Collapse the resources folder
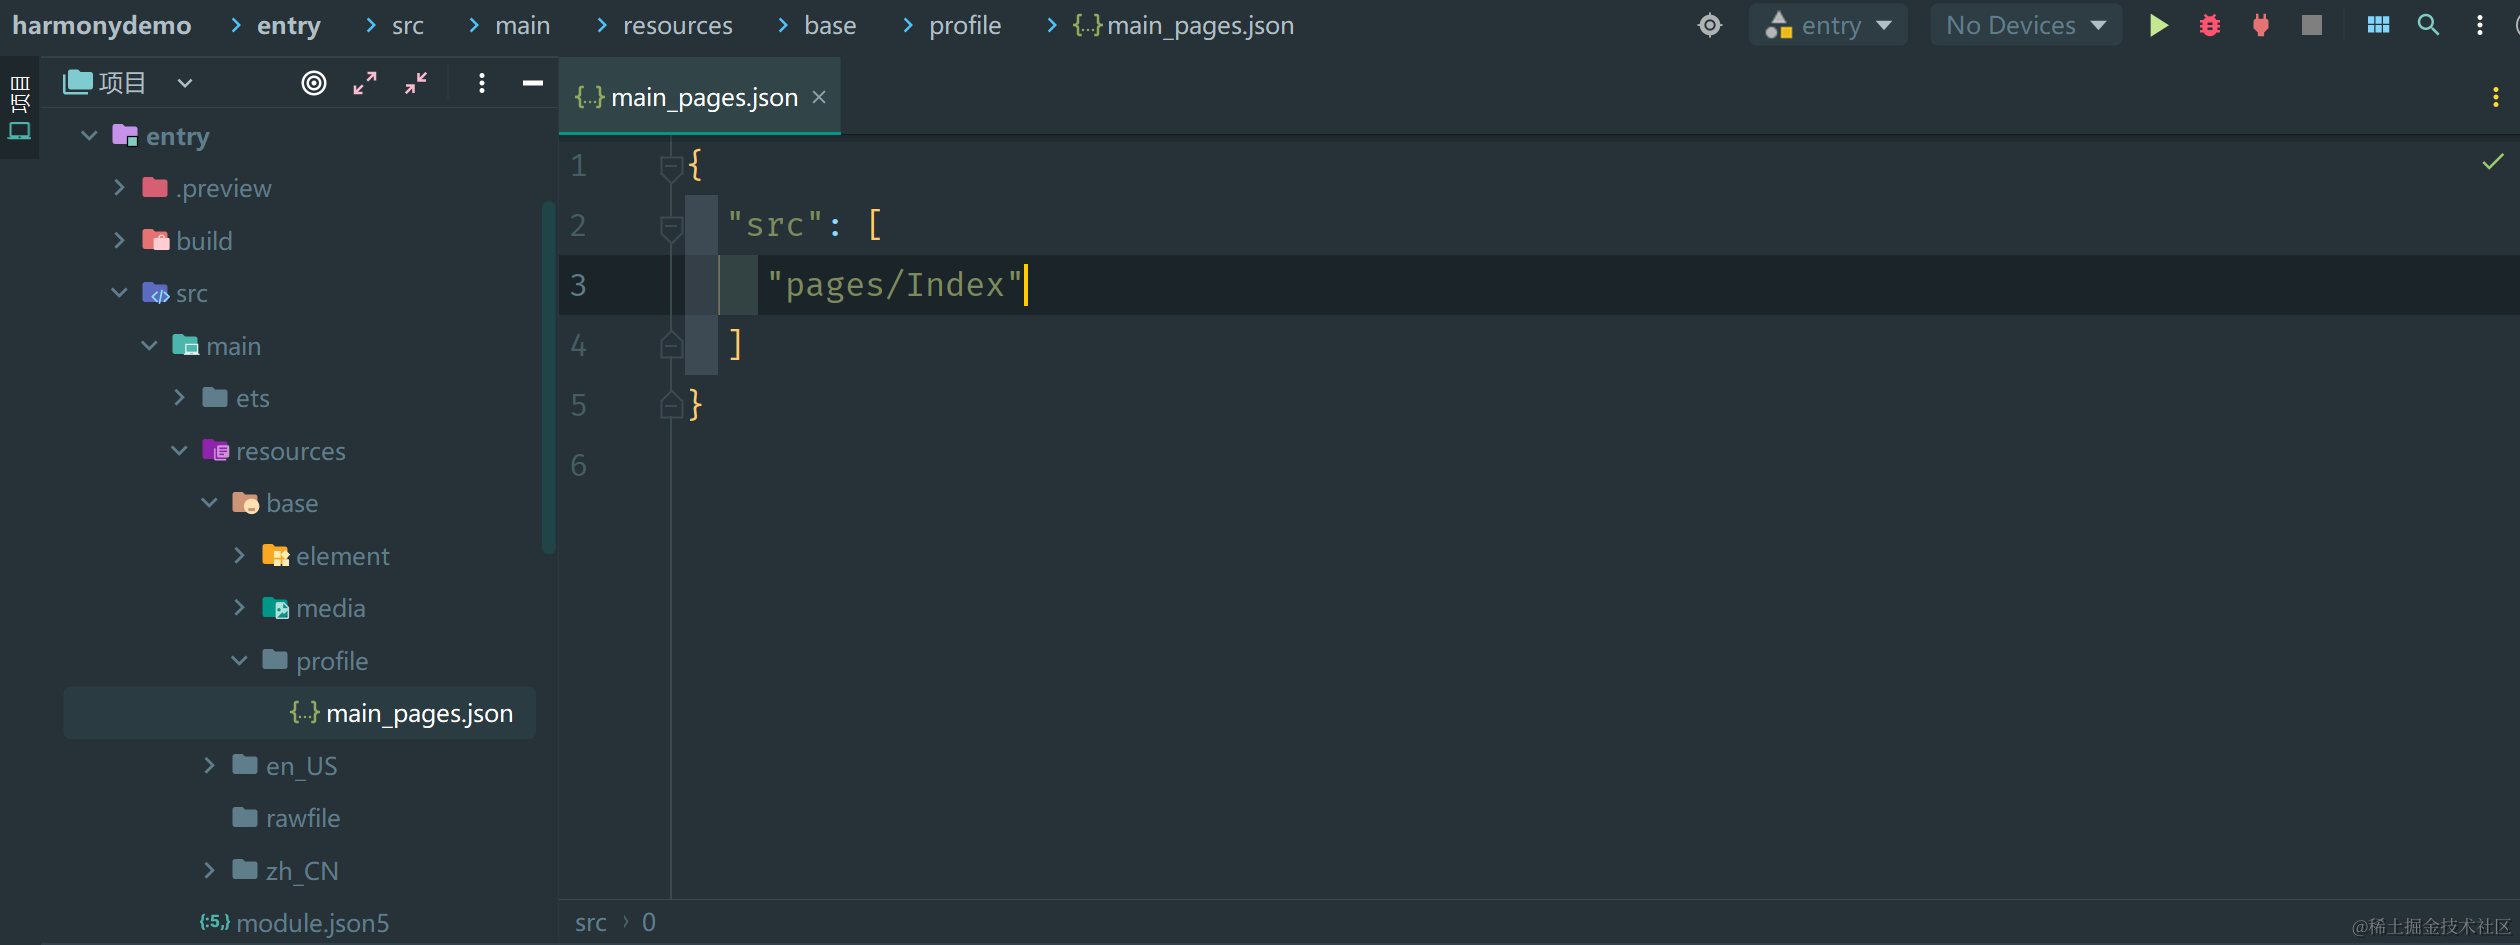Viewport: 2520px width, 945px height. click(x=179, y=450)
